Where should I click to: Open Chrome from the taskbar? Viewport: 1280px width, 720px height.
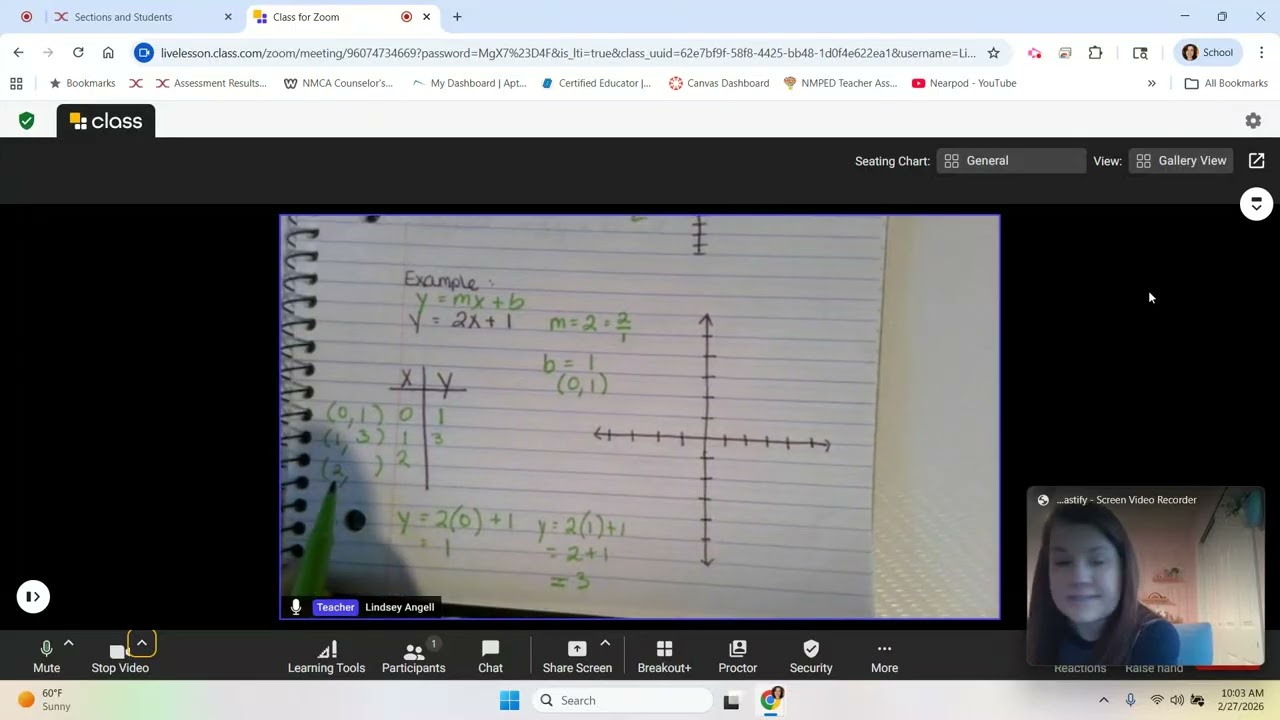[771, 700]
